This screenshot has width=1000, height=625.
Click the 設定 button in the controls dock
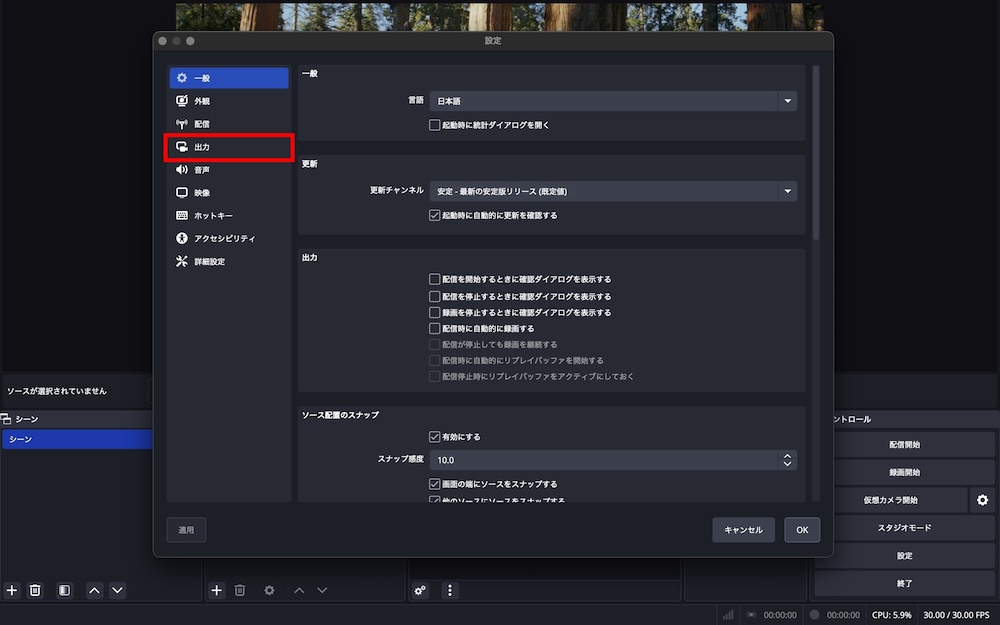click(x=904, y=556)
